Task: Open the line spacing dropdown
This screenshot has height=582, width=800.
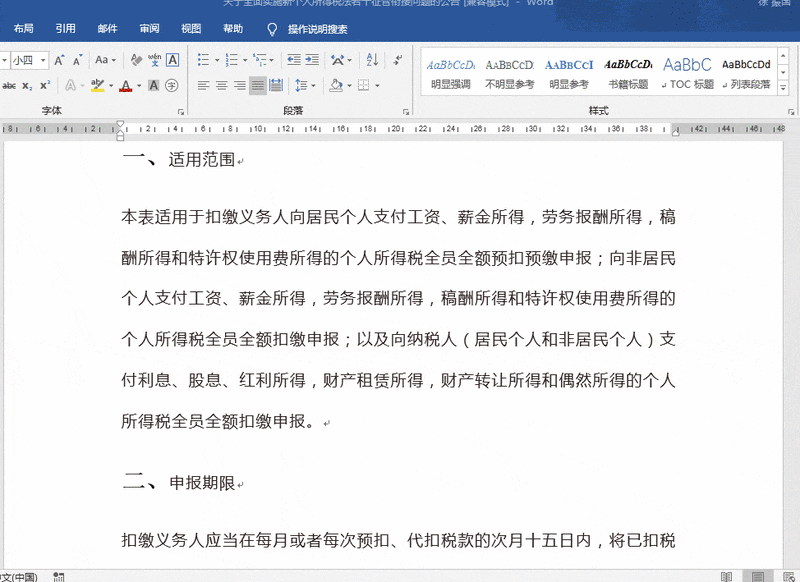Action: point(313,84)
